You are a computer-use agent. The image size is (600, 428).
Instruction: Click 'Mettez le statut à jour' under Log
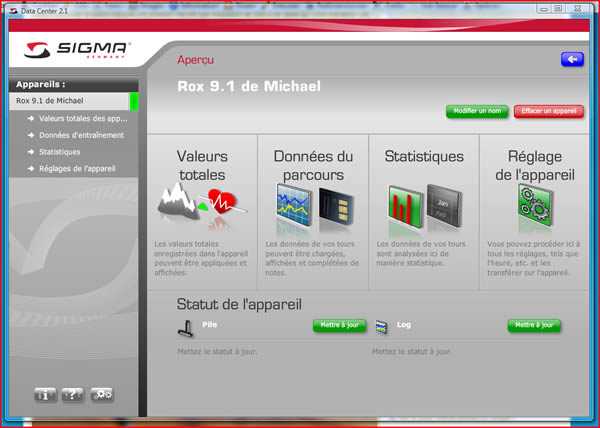click(x=411, y=351)
